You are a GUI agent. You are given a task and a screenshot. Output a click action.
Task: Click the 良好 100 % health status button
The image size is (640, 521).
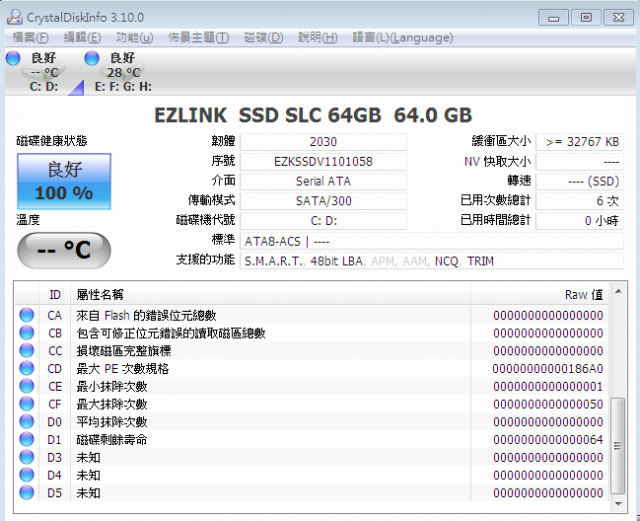64,181
